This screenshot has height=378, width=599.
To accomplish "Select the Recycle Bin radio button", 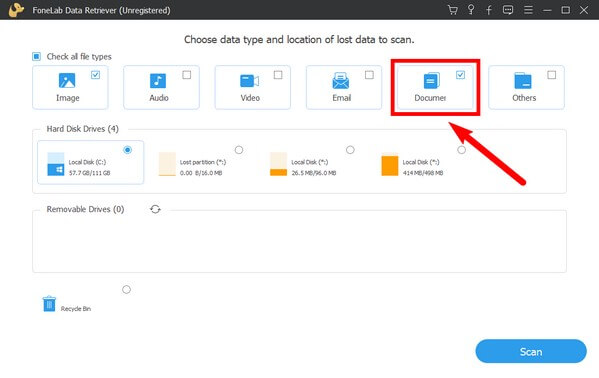I will [126, 290].
